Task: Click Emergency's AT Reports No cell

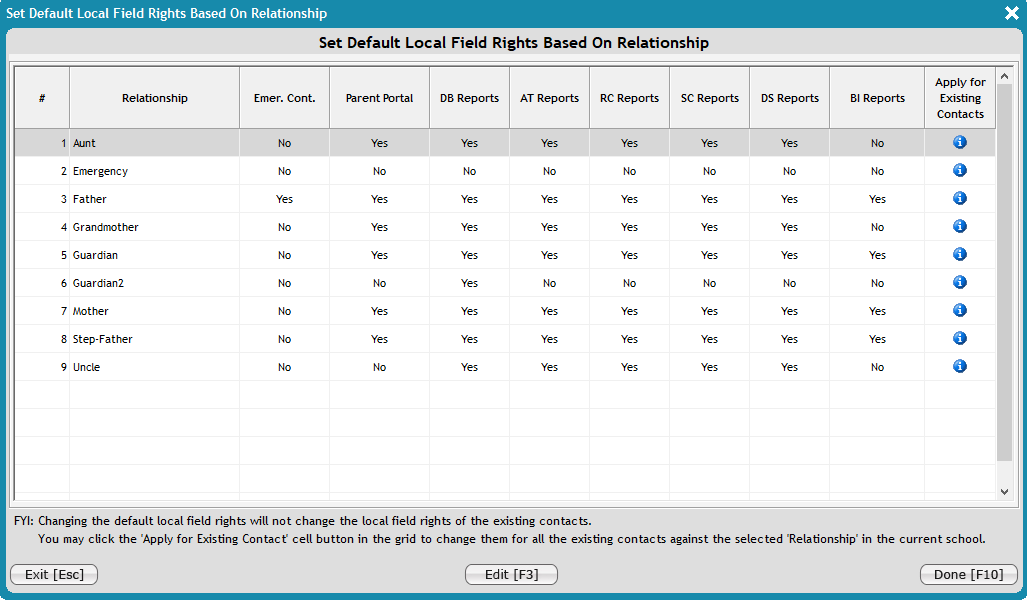Action: pyautogui.click(x=550, y=171)
